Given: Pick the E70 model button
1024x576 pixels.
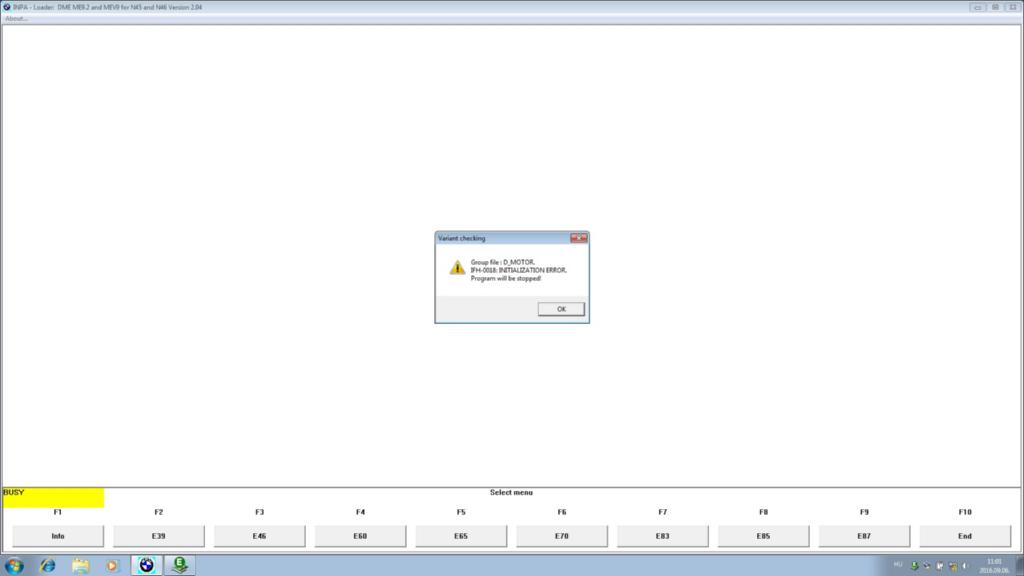Looking at the screenshot, I should pos(562,536).
